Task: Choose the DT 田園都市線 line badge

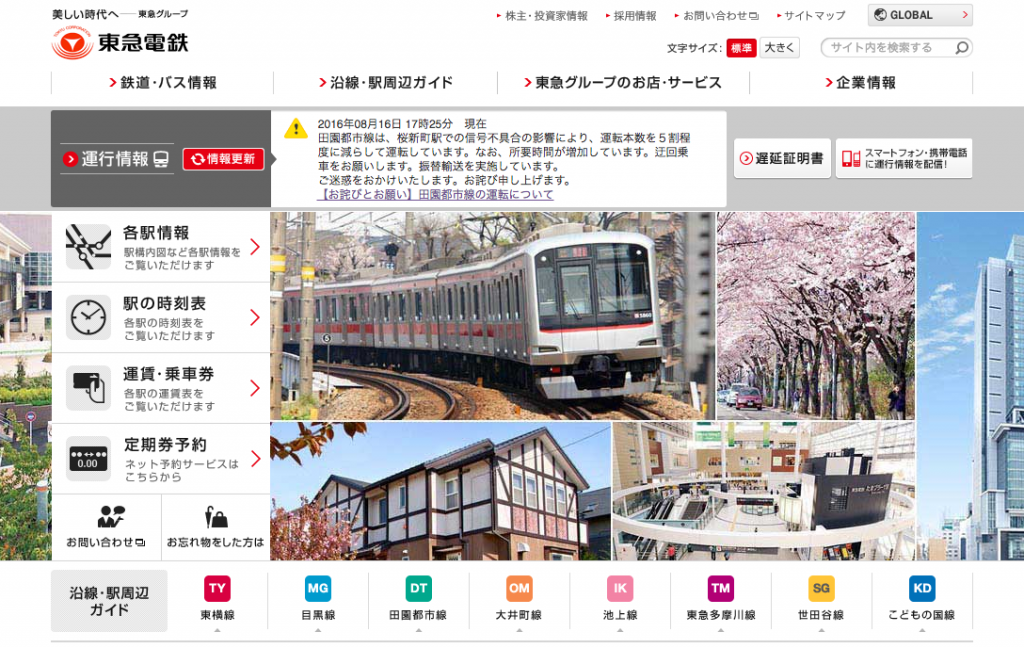Action: coord(419,588)
